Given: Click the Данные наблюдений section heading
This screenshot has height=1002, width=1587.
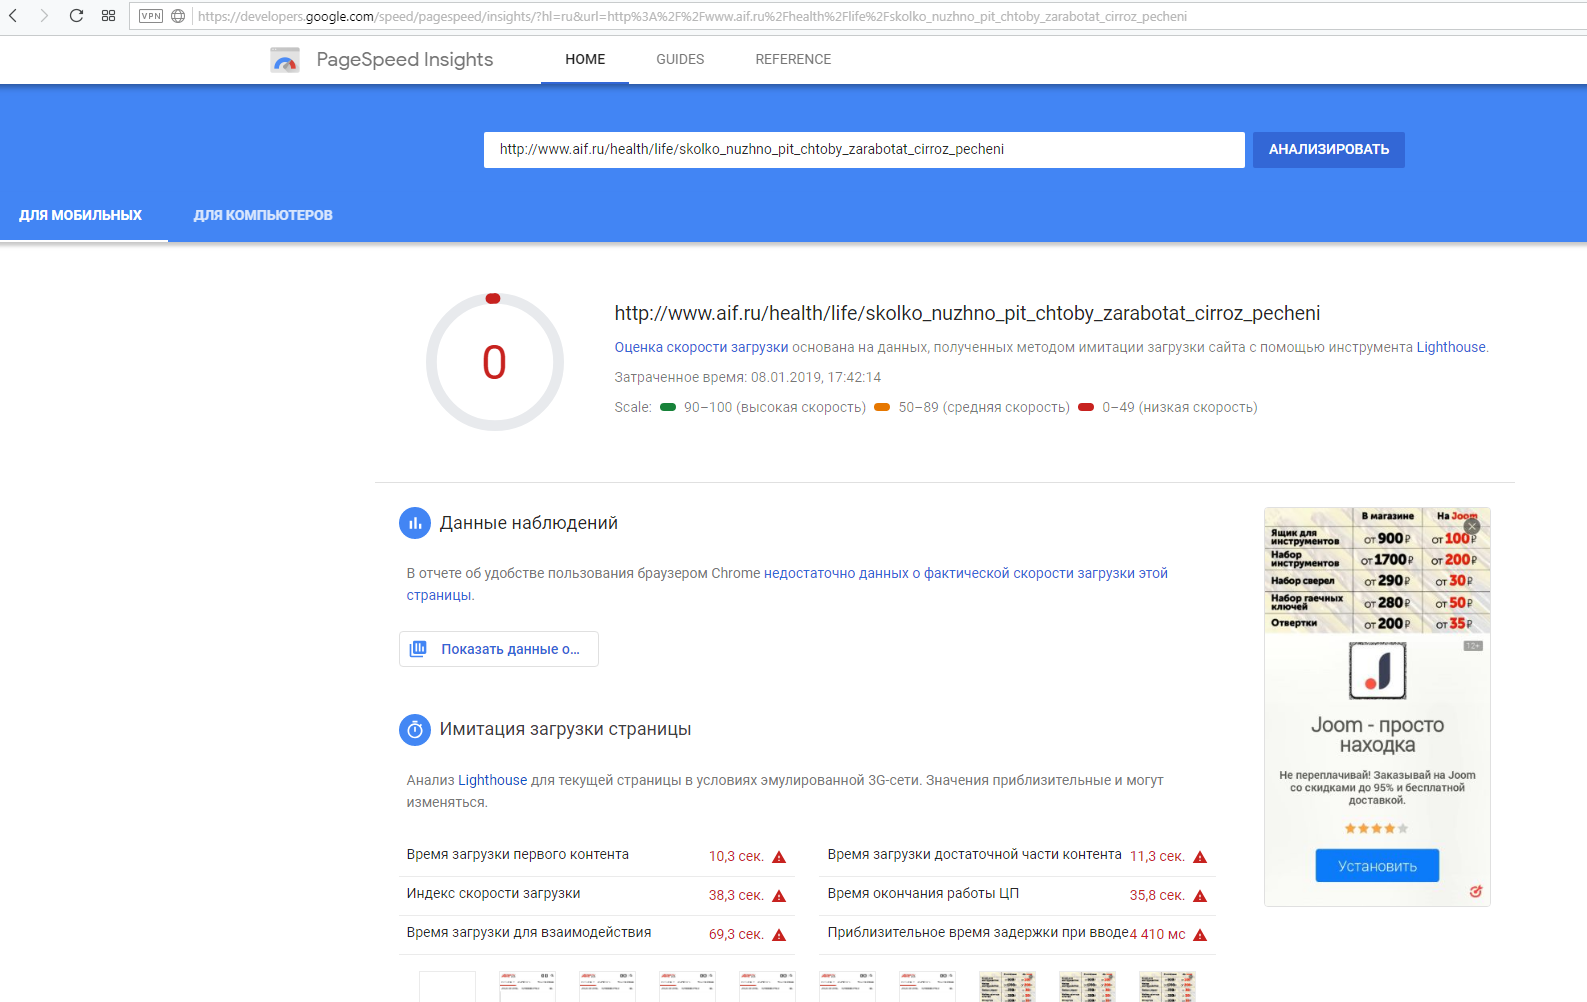Looking at the screenshot, I should 529,523.
